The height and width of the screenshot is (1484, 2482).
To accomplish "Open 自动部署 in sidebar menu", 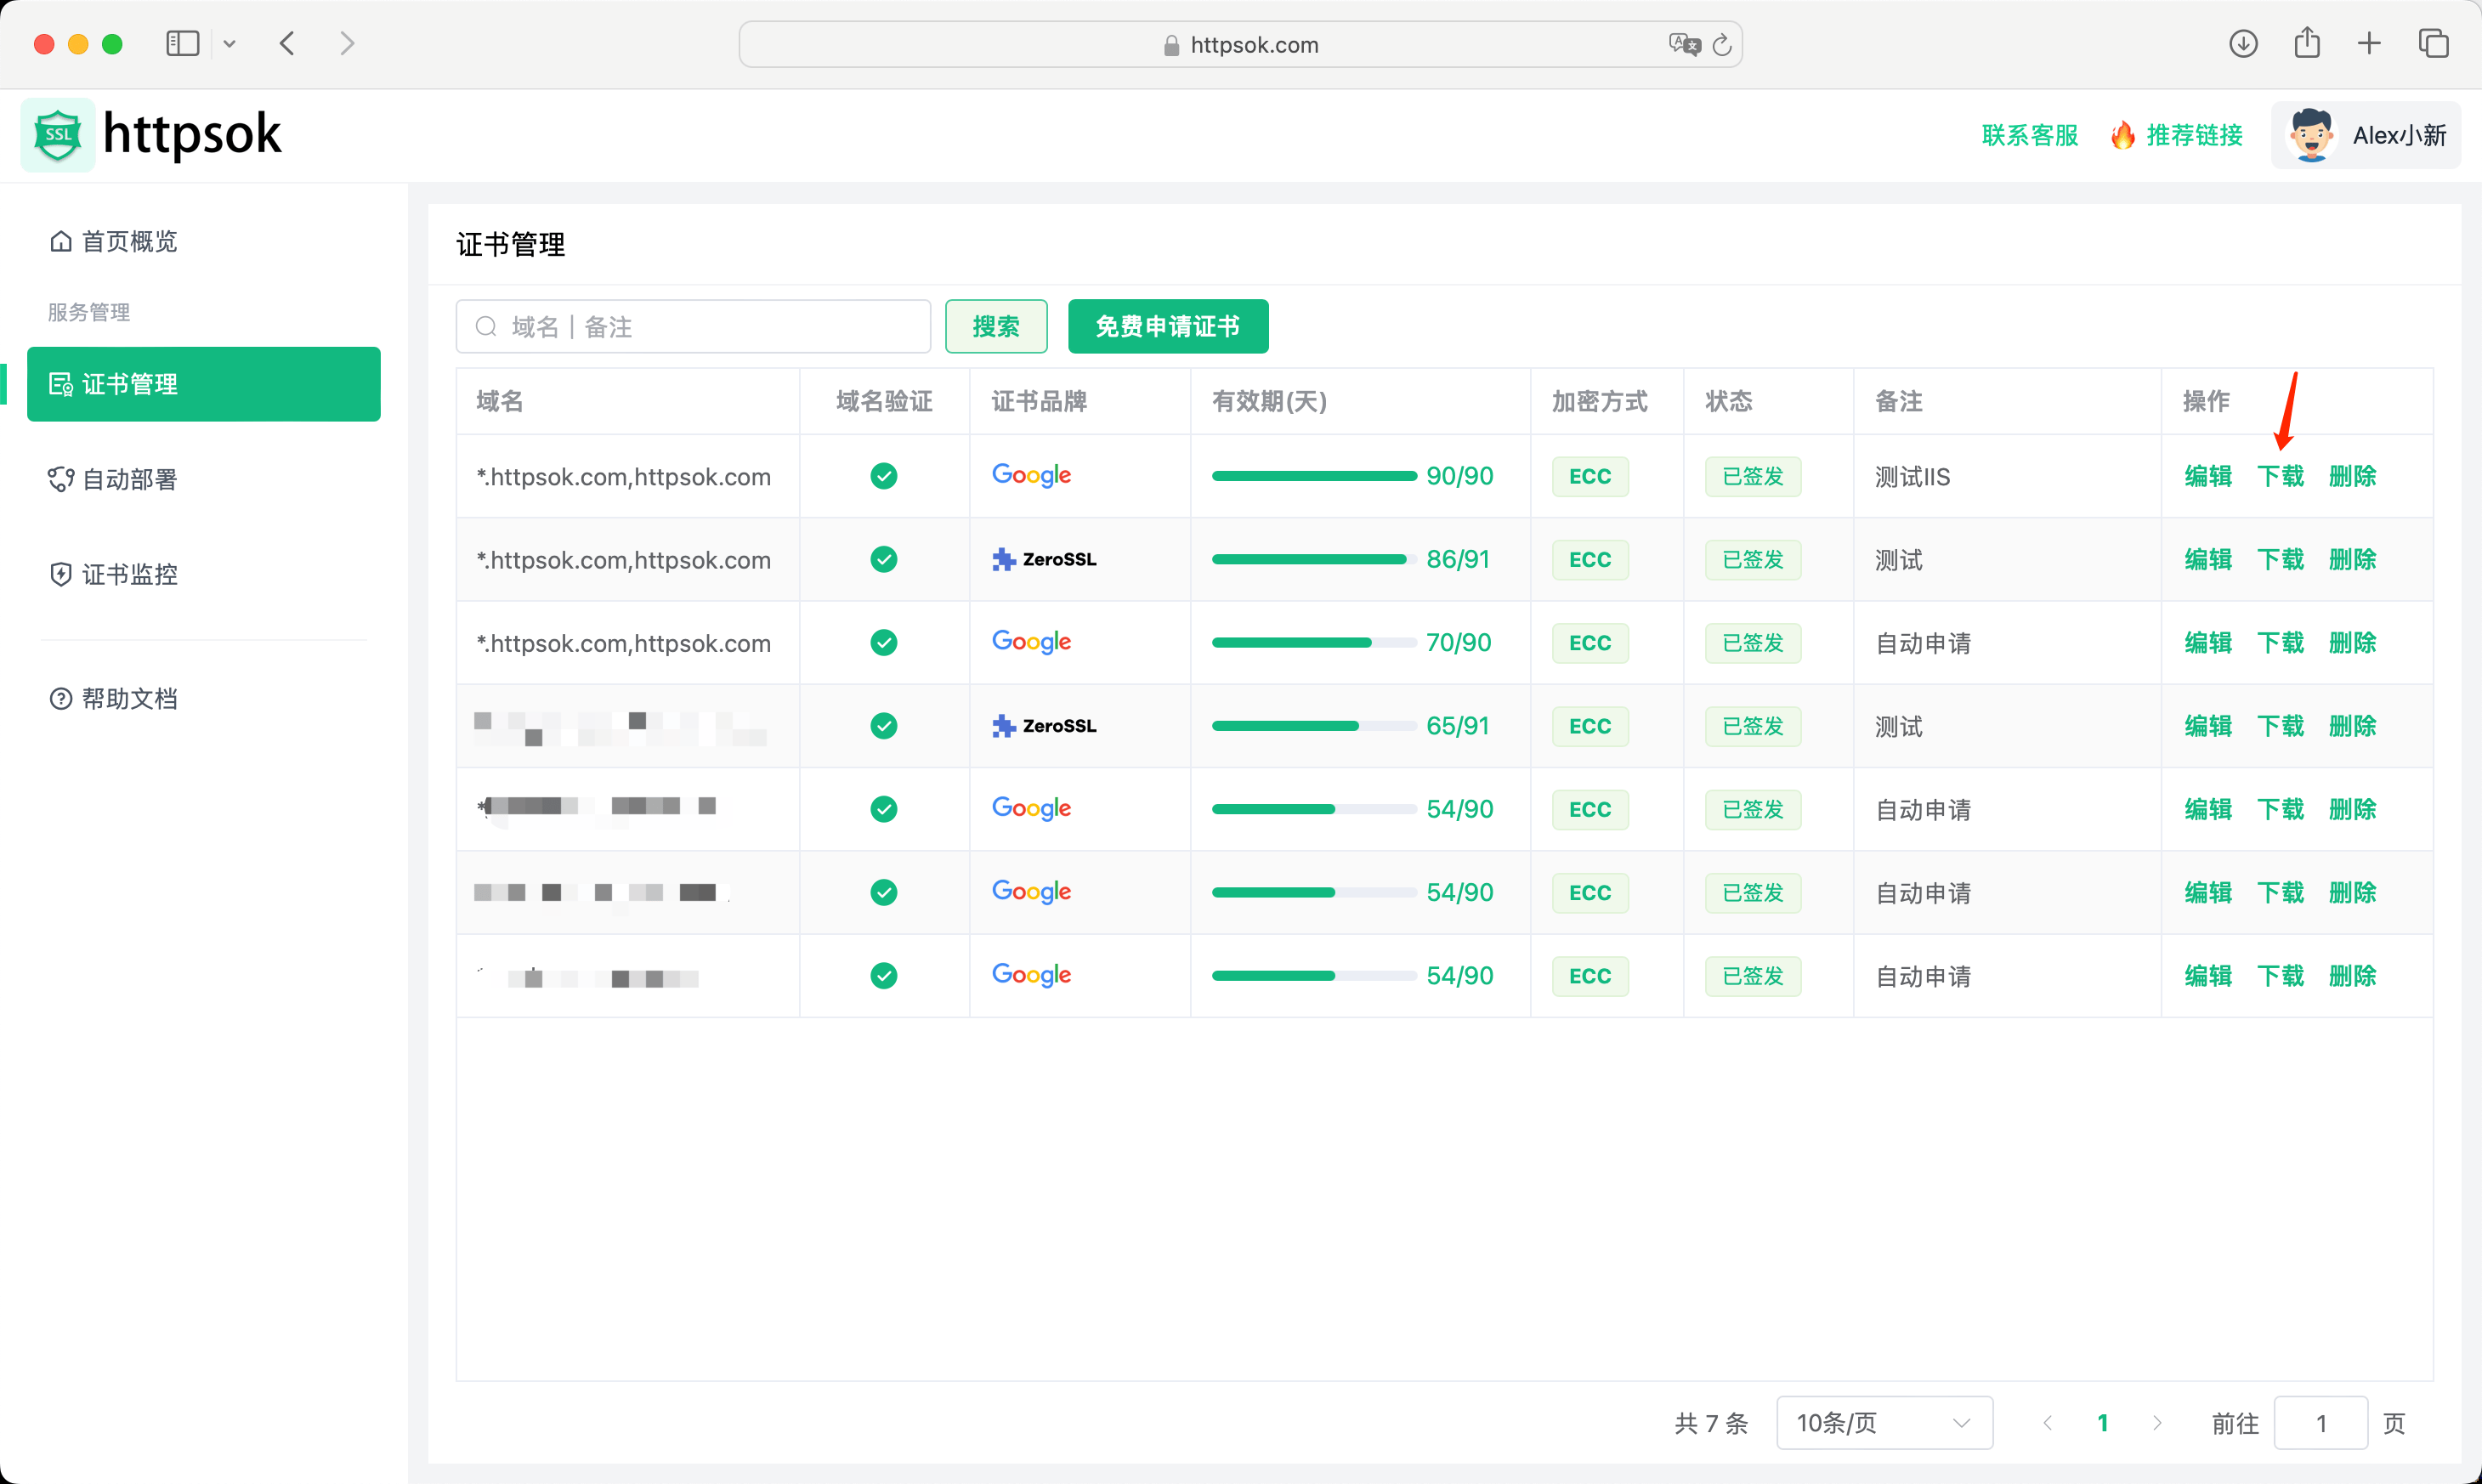I will coord(130,479).
